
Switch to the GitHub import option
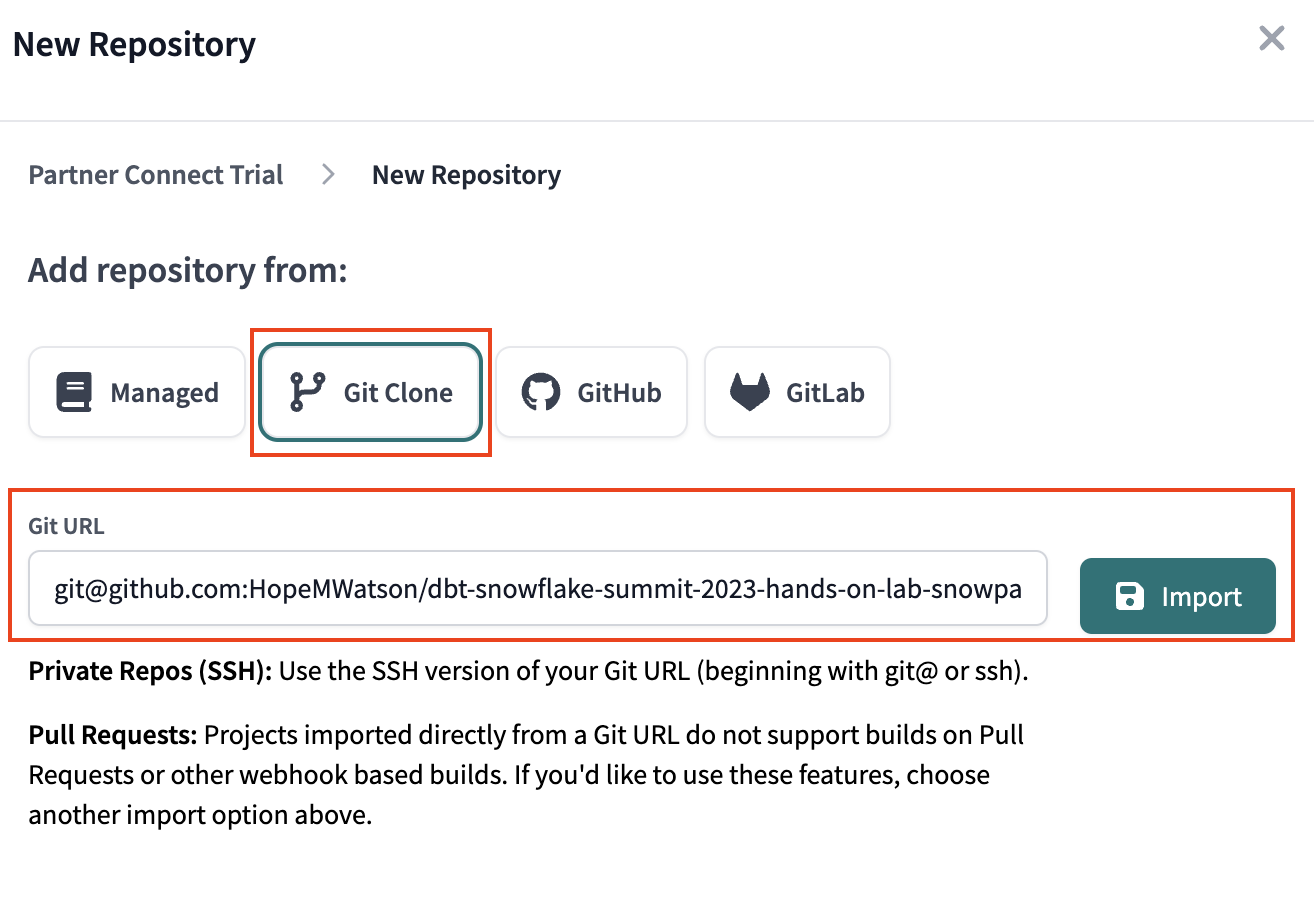pos(591,392)
